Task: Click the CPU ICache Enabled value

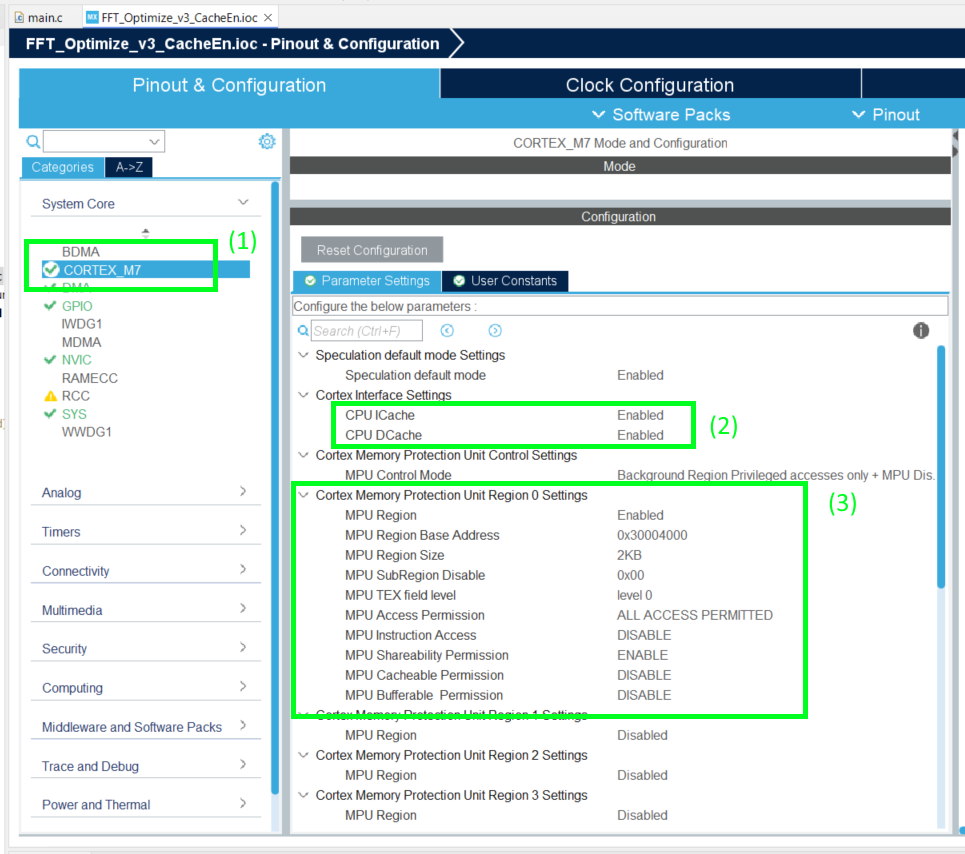Action: (x=640, y=415)
